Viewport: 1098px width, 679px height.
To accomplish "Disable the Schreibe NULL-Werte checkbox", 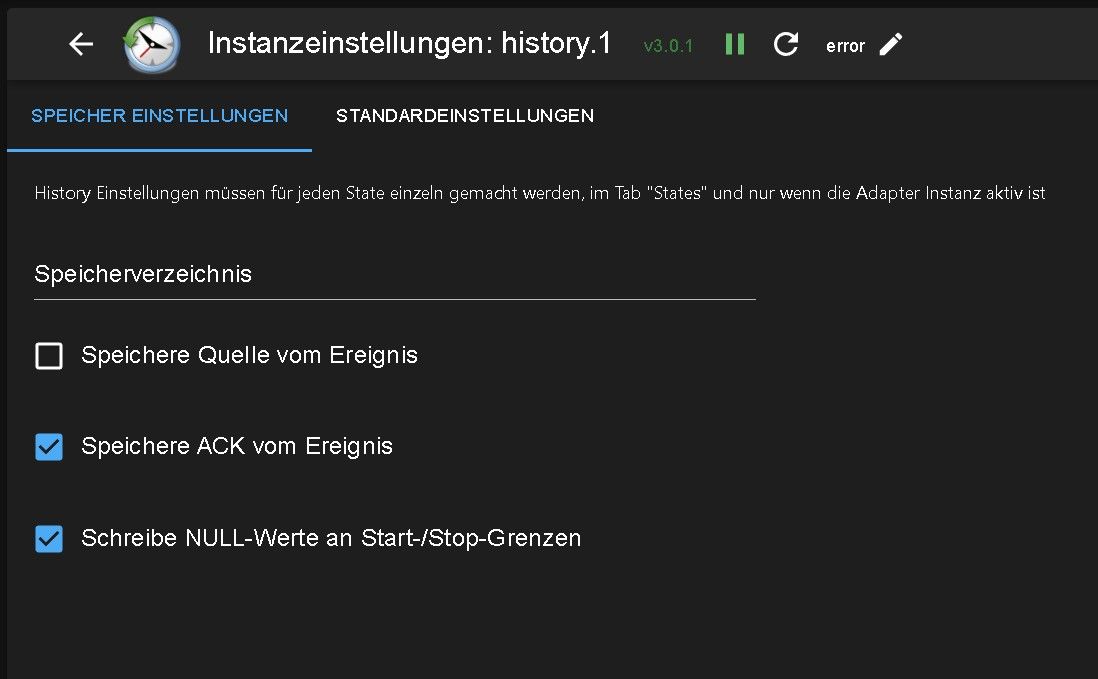I will pyautogui.click(x=49, y=539).
